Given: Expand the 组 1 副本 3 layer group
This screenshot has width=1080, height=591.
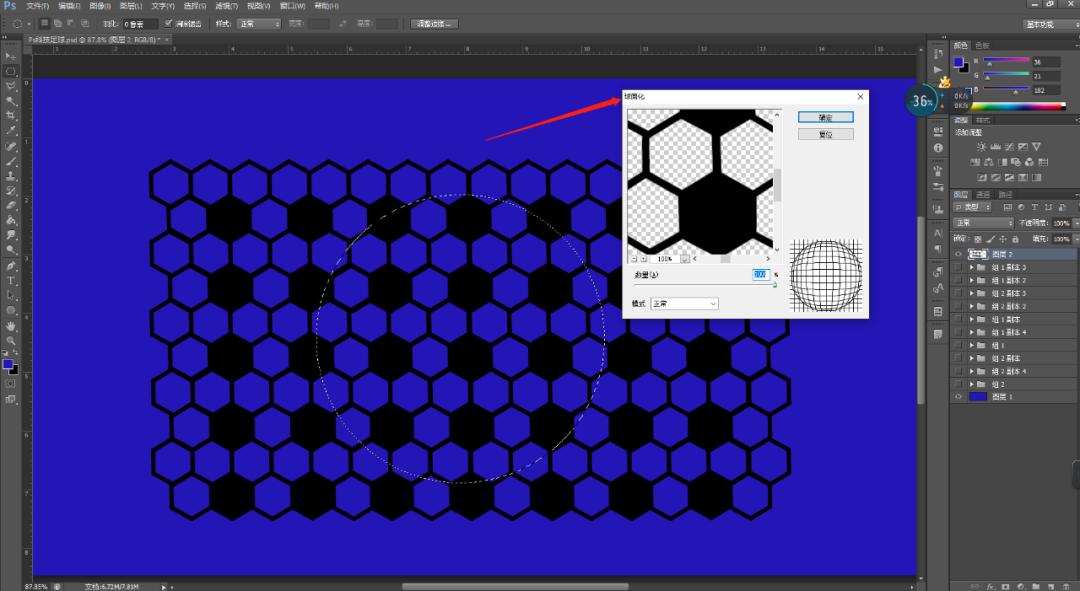Looking at the screenshot, I should click(972, 268).
